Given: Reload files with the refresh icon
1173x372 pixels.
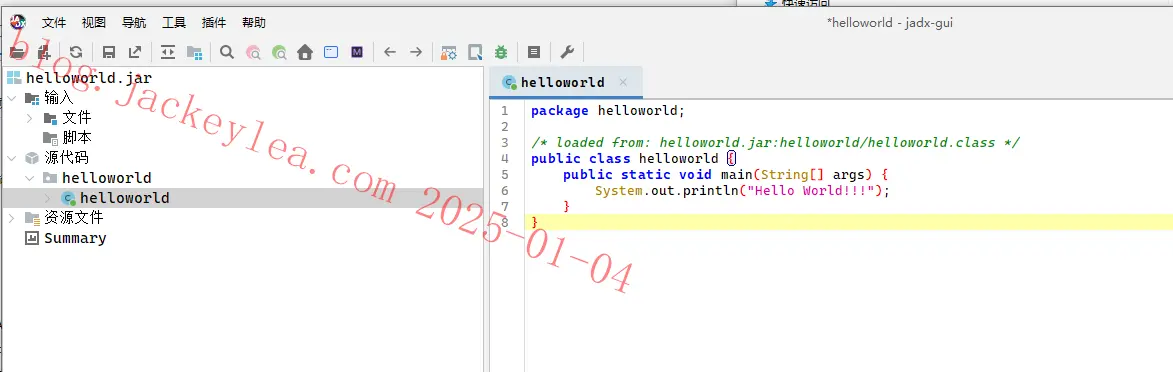Looking at the screenshot, I should [x=76, y=52].
